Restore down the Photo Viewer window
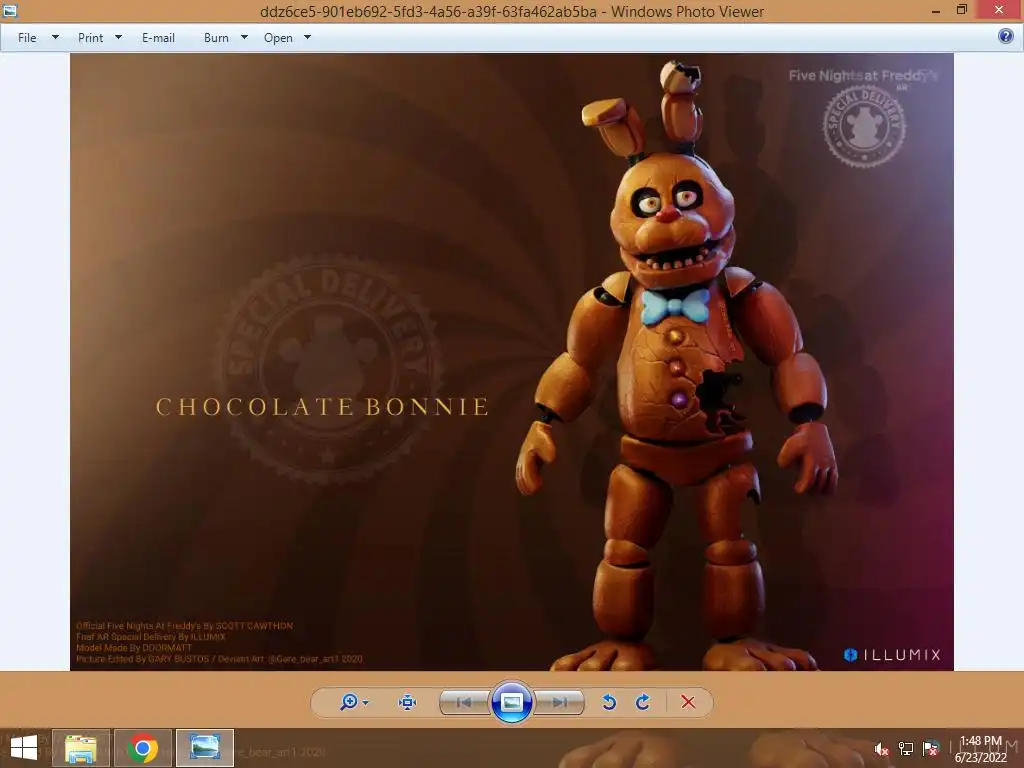Image resolution: width=1024 pixels, height=768 pixels. [x=961, y=10]
